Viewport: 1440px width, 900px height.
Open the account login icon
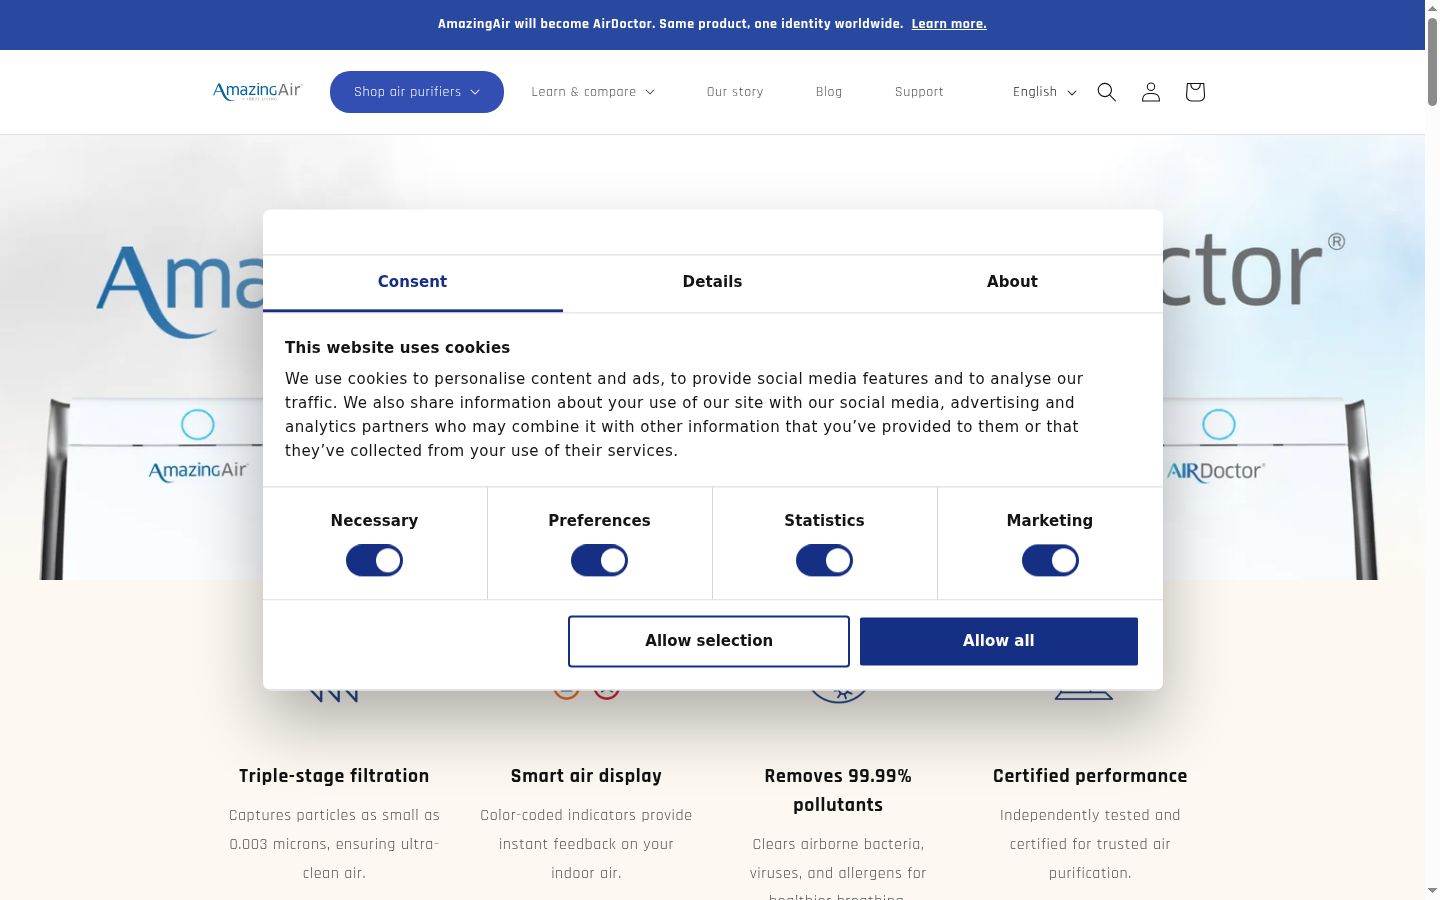point(1150,92)
